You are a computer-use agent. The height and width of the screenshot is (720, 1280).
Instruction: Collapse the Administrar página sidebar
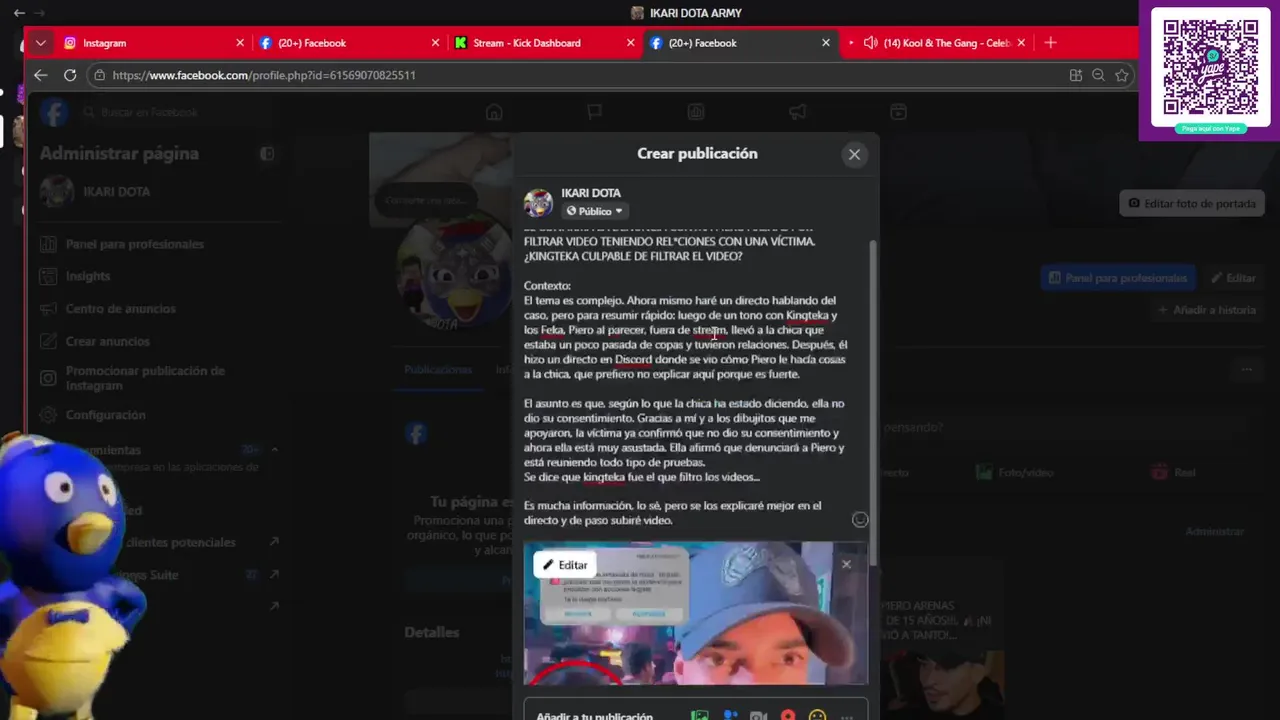coord(267,154)
